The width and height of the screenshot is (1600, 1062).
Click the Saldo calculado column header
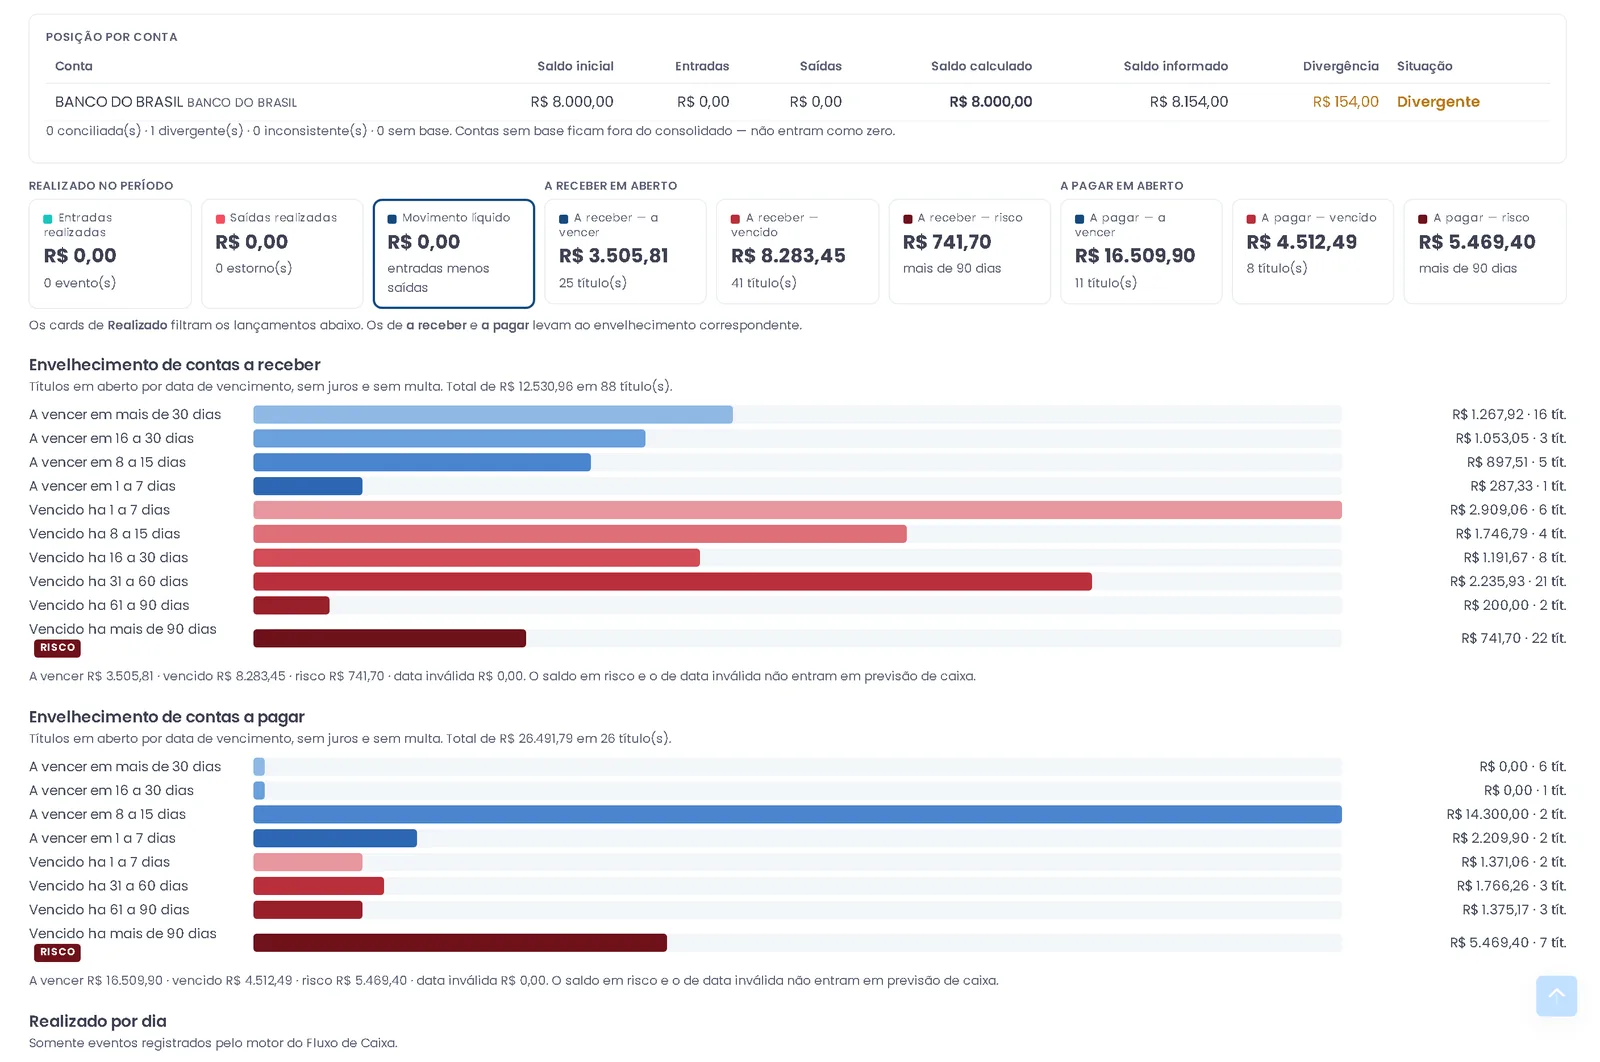pyautogui.click(x=981, y=66)
